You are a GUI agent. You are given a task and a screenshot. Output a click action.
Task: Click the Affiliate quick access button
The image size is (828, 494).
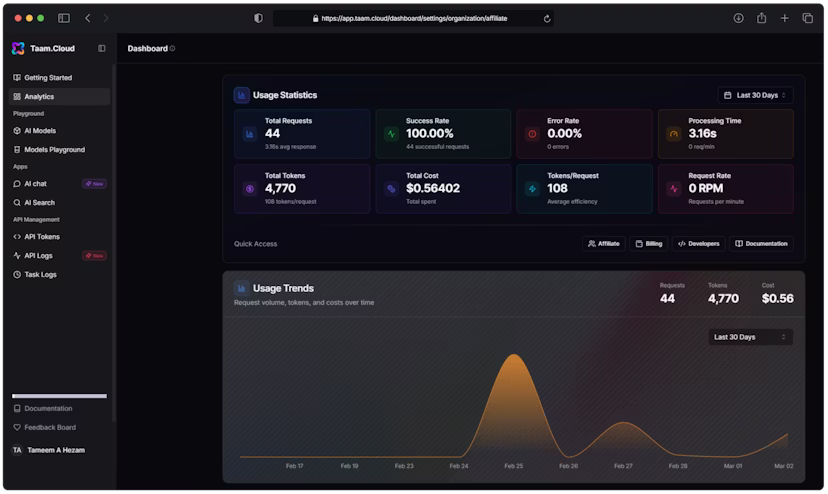(x=603, y=243)
